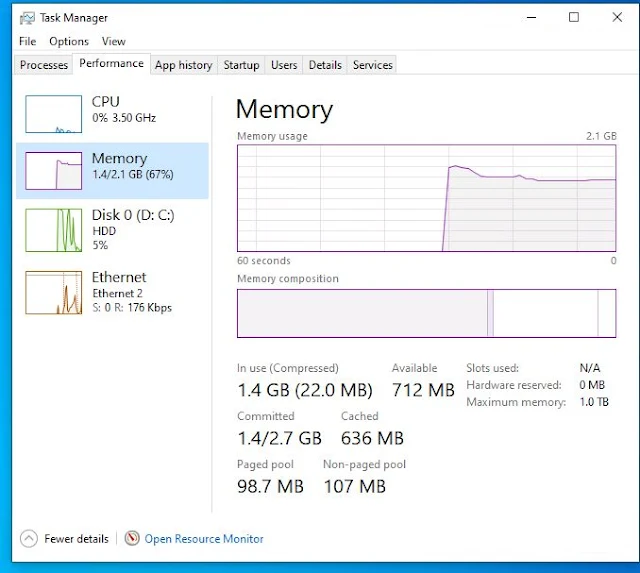Open Resource Monitor link

click(x=204, y=538)
